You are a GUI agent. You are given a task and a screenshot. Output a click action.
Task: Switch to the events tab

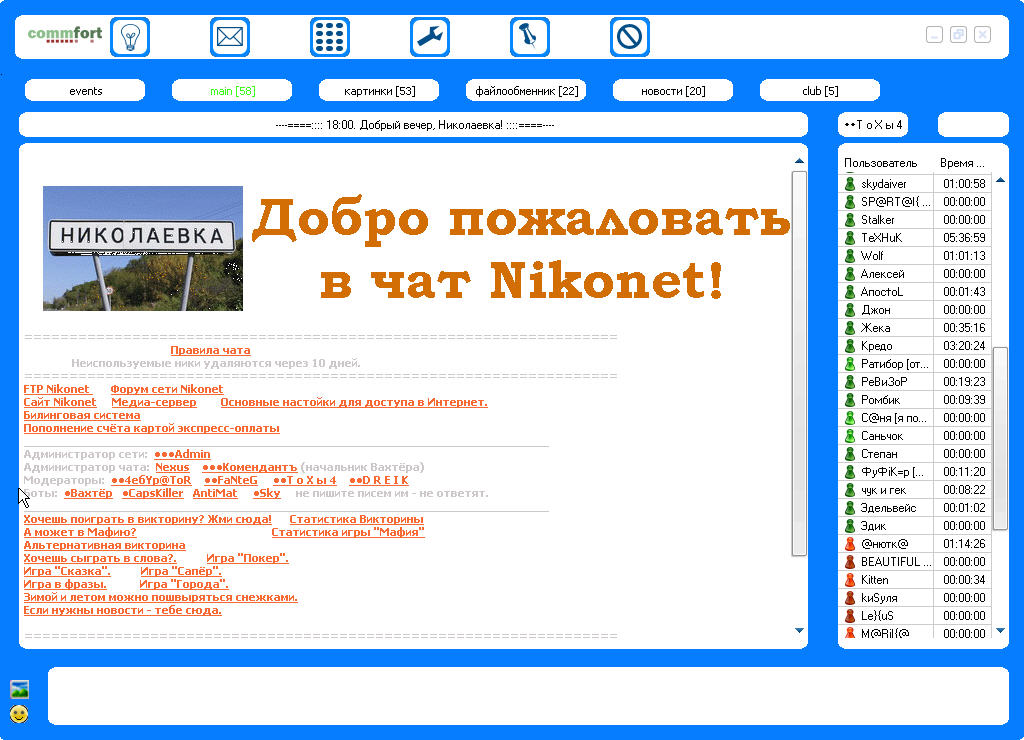click(85, 91)
